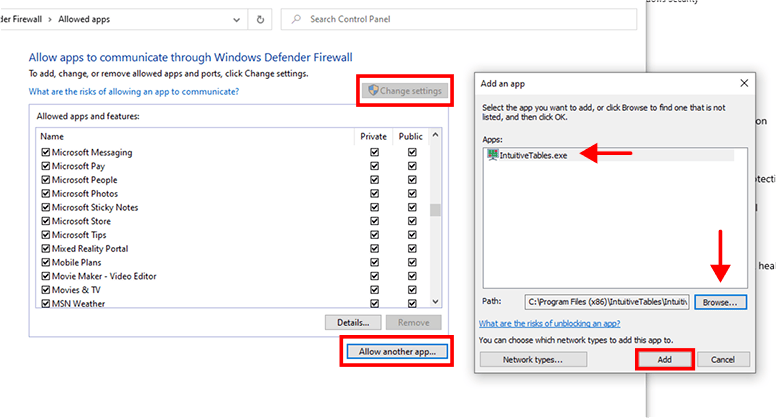The image size is (776, 418).
Task: Select the Microsoft Store row text
Action: pyautogui.click(x=81, y=221)
